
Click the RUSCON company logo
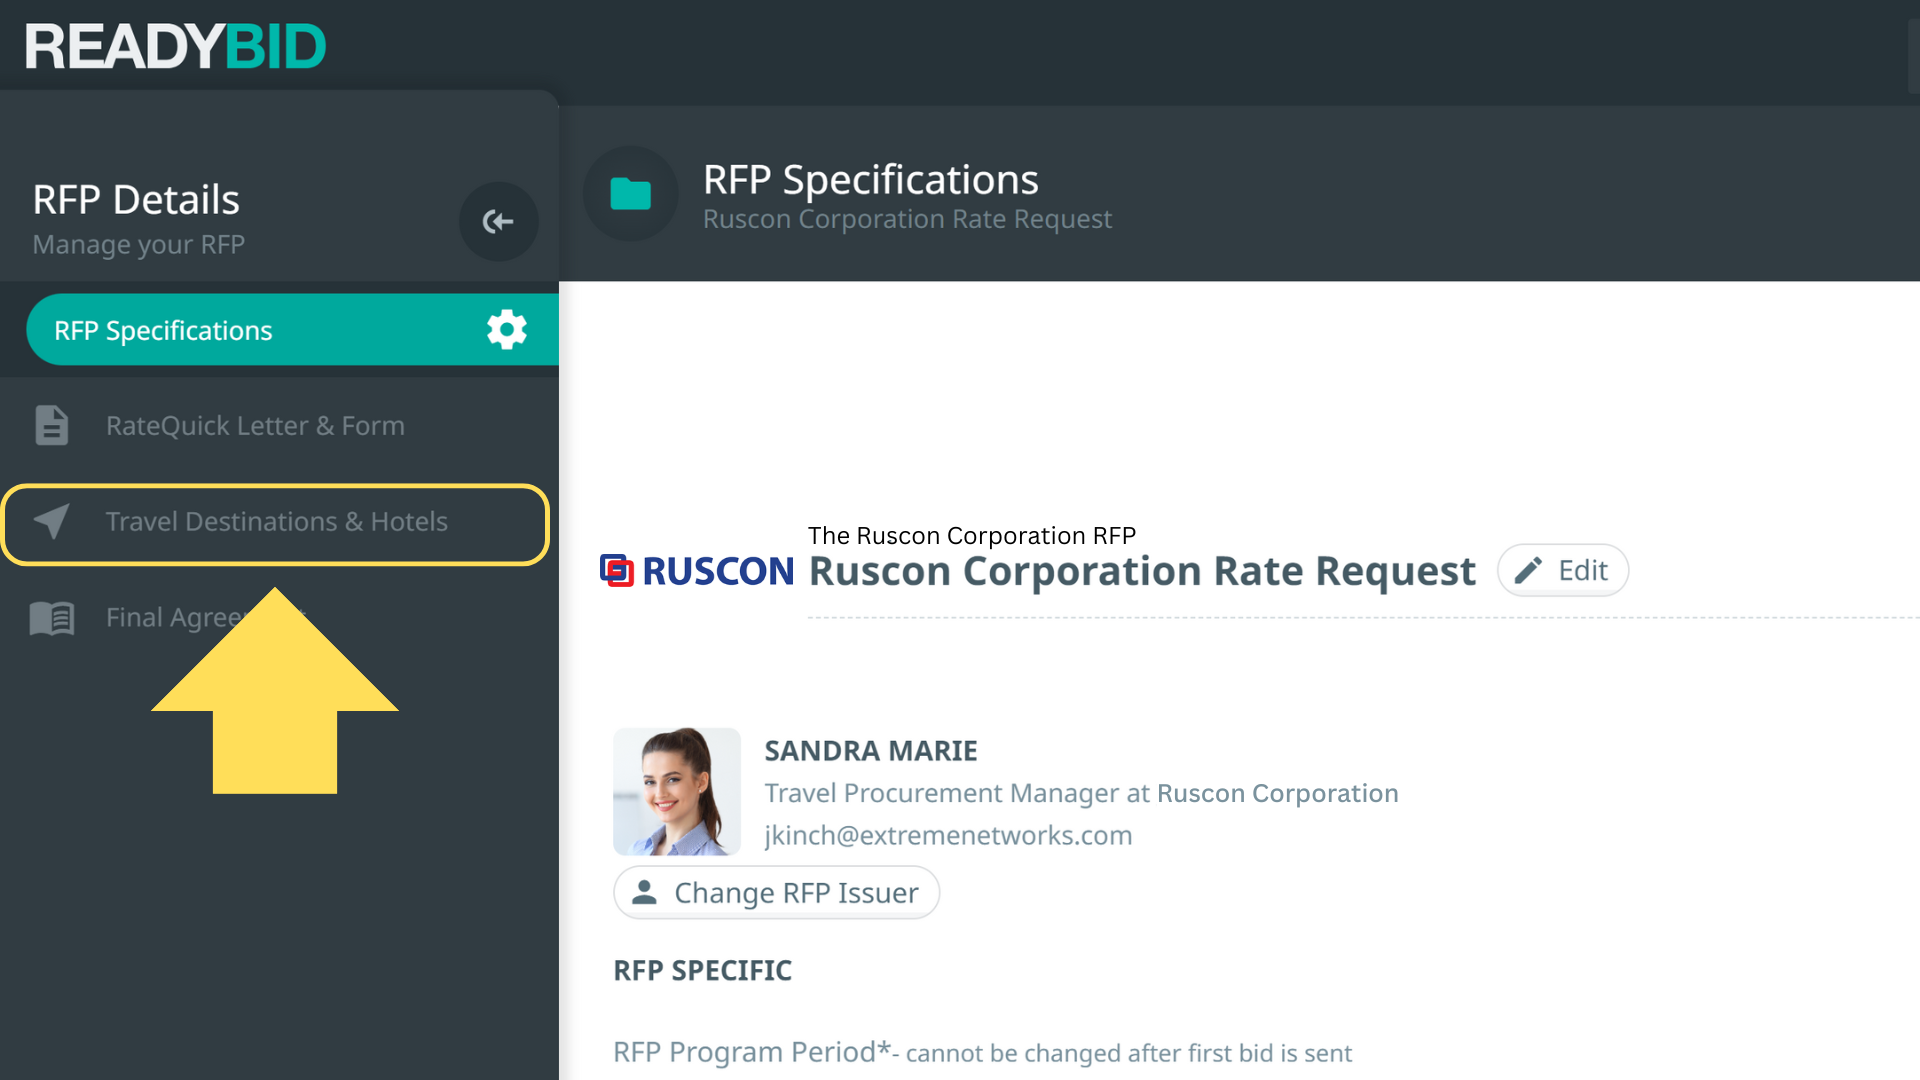pyautogui.click(x=697, y=571)
